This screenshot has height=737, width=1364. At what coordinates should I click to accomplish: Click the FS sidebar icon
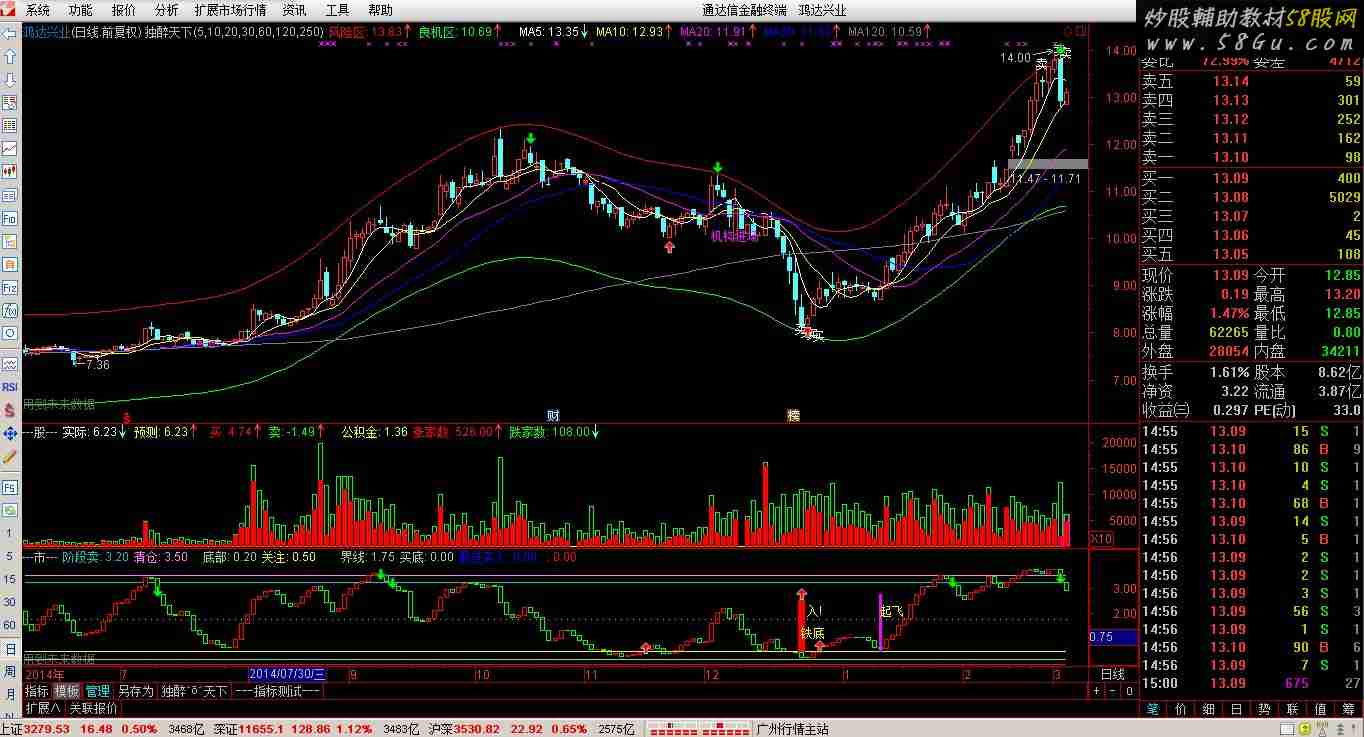click(9, 487)
